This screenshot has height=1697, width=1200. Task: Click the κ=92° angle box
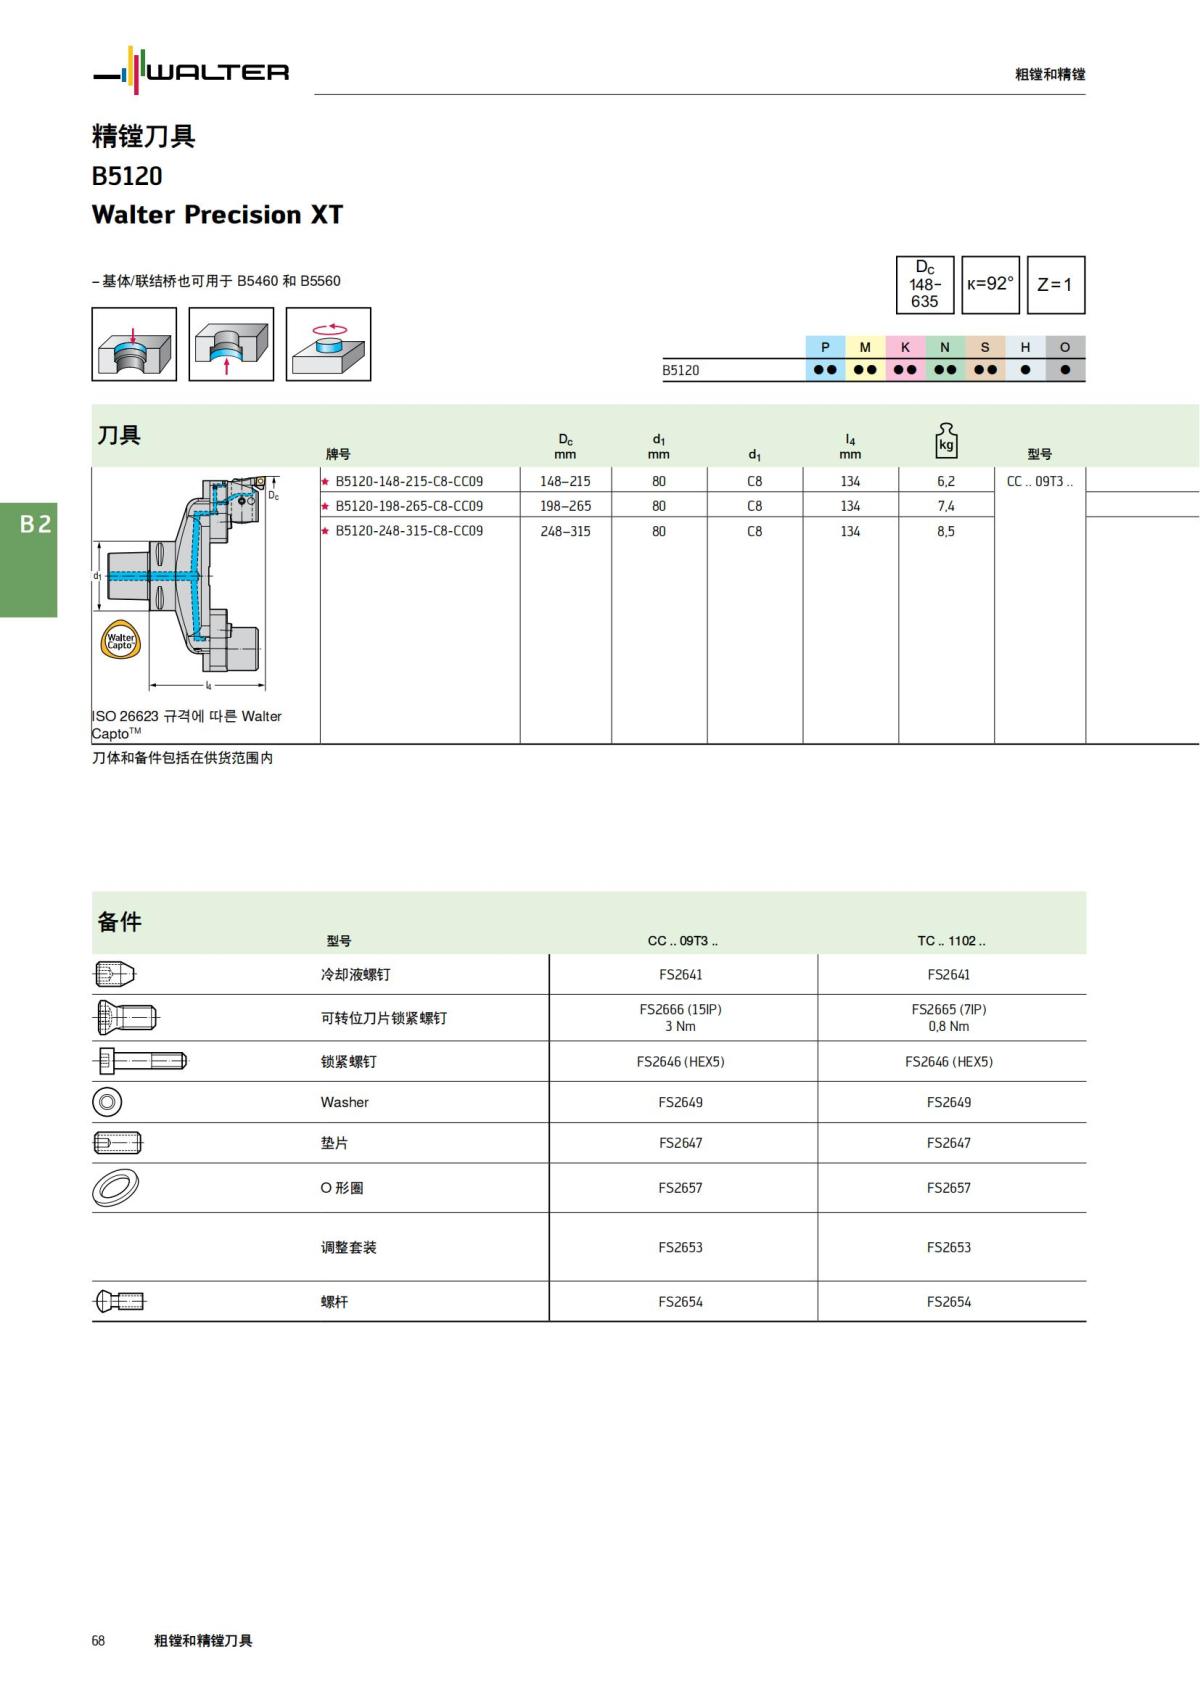point(991,285)
